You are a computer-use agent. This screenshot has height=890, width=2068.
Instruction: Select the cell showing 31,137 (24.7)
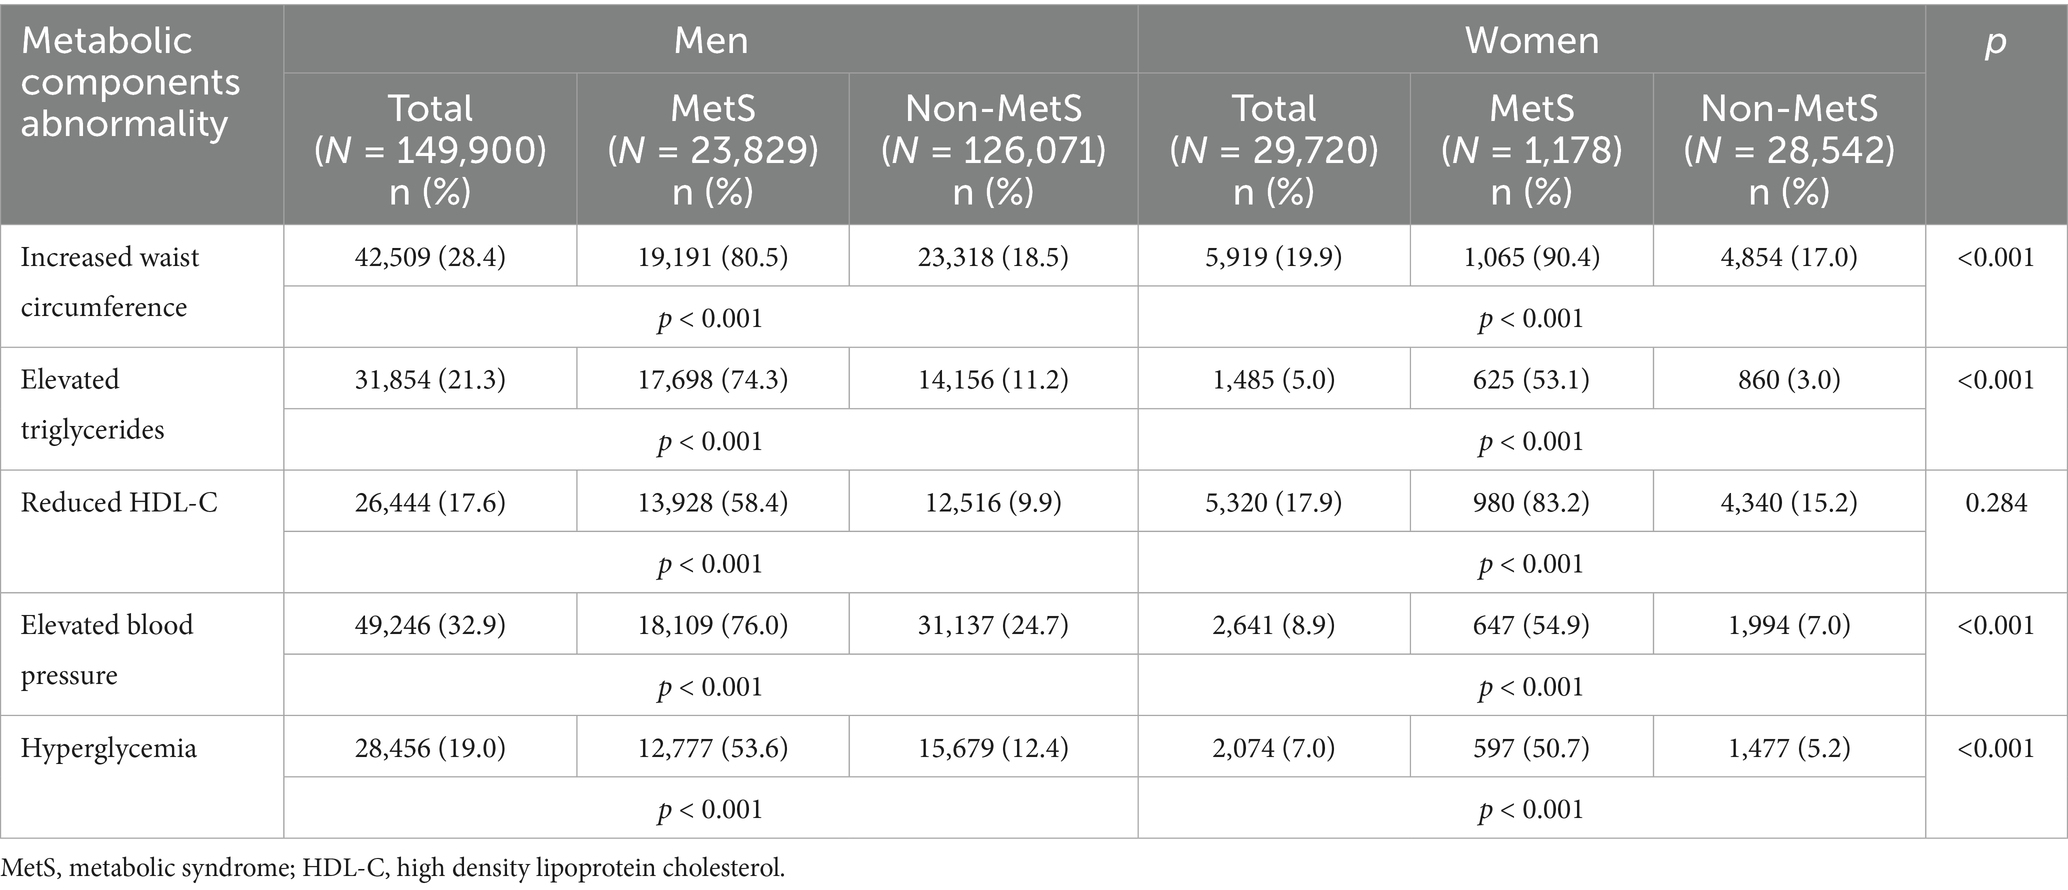pos(993,625)
